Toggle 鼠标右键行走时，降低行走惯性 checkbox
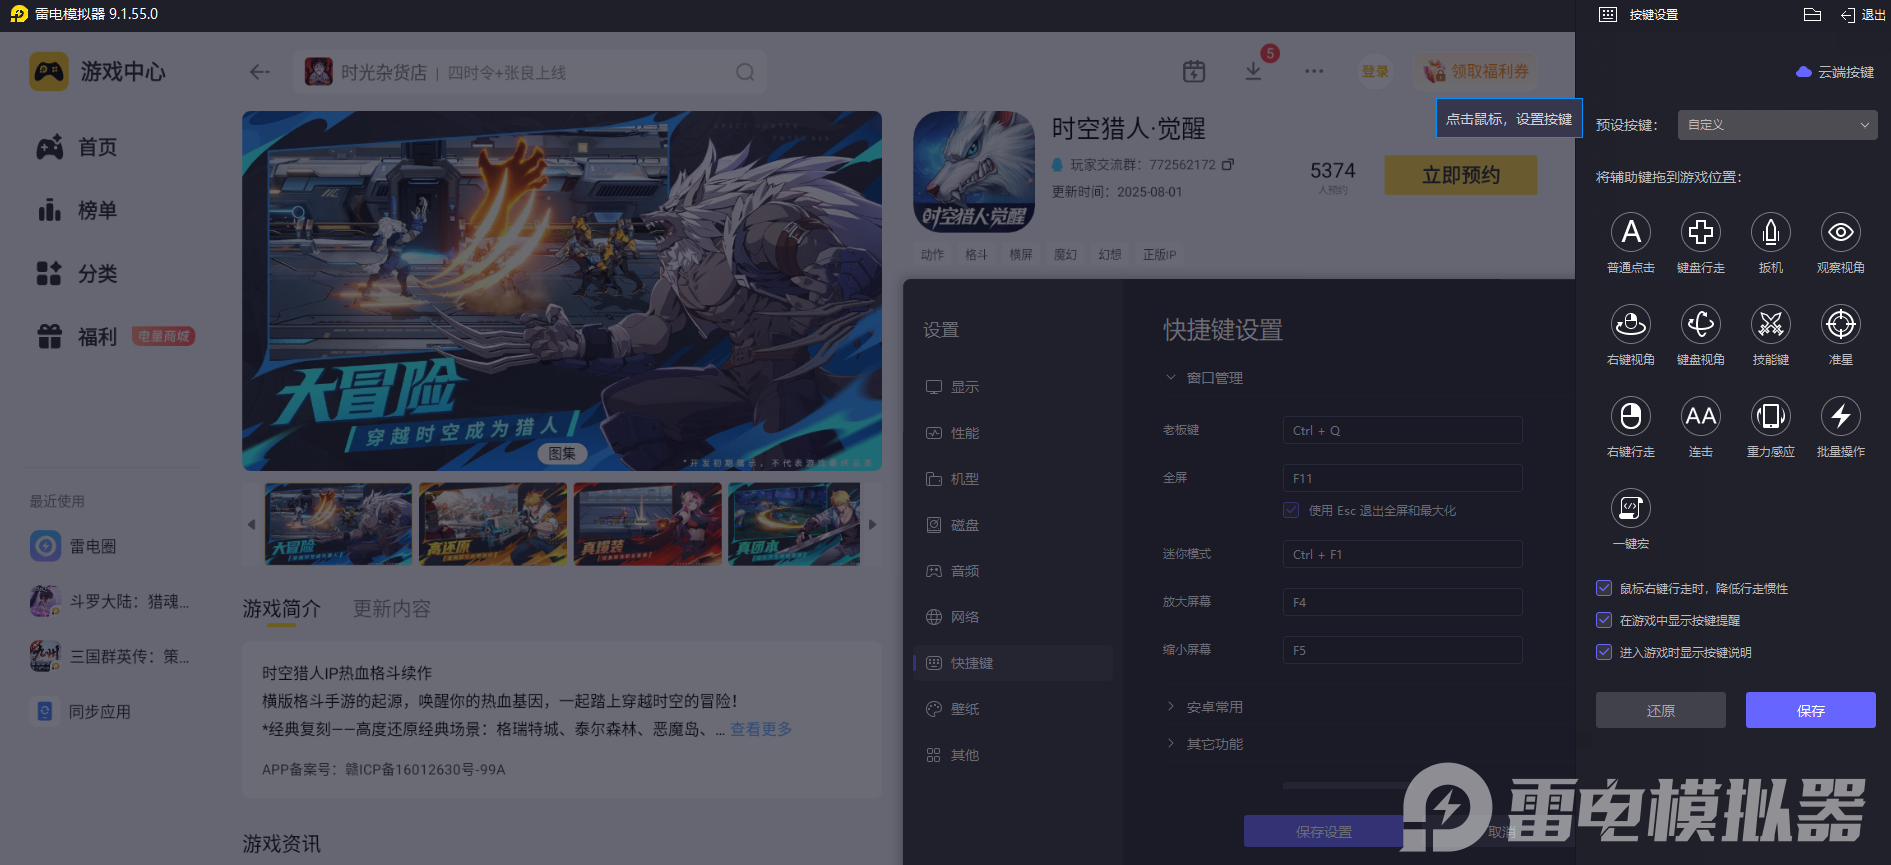The width and height of the screenshot is (1891, 865). tap(1604, 588)
